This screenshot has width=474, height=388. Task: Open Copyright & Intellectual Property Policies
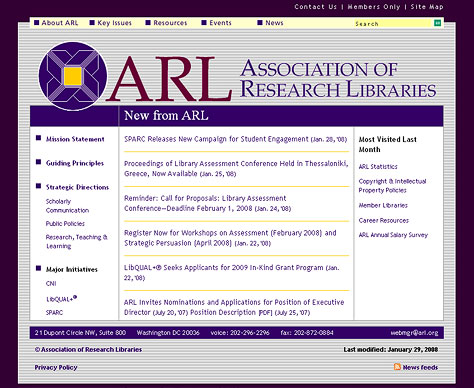pyautogui.click(x=392, y=186)
